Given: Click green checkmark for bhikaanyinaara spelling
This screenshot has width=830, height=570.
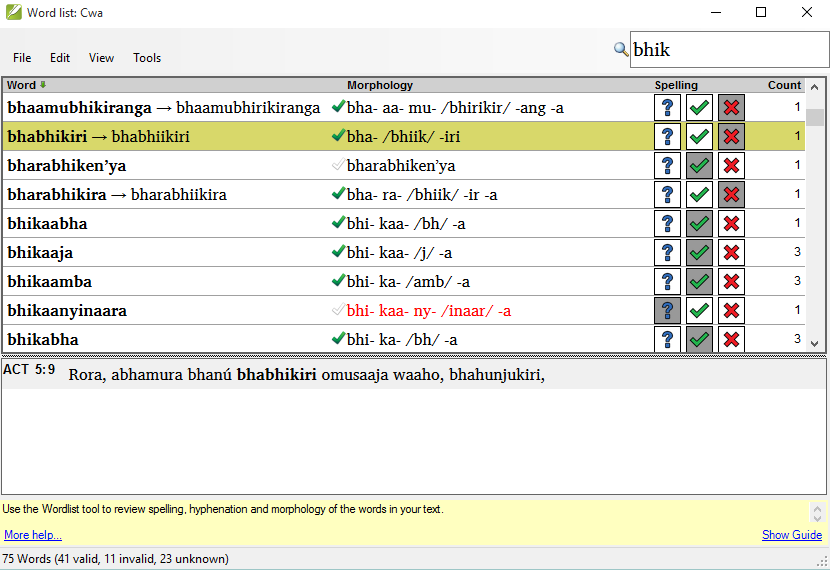Looking at the screenshot, I should [699, 310].
